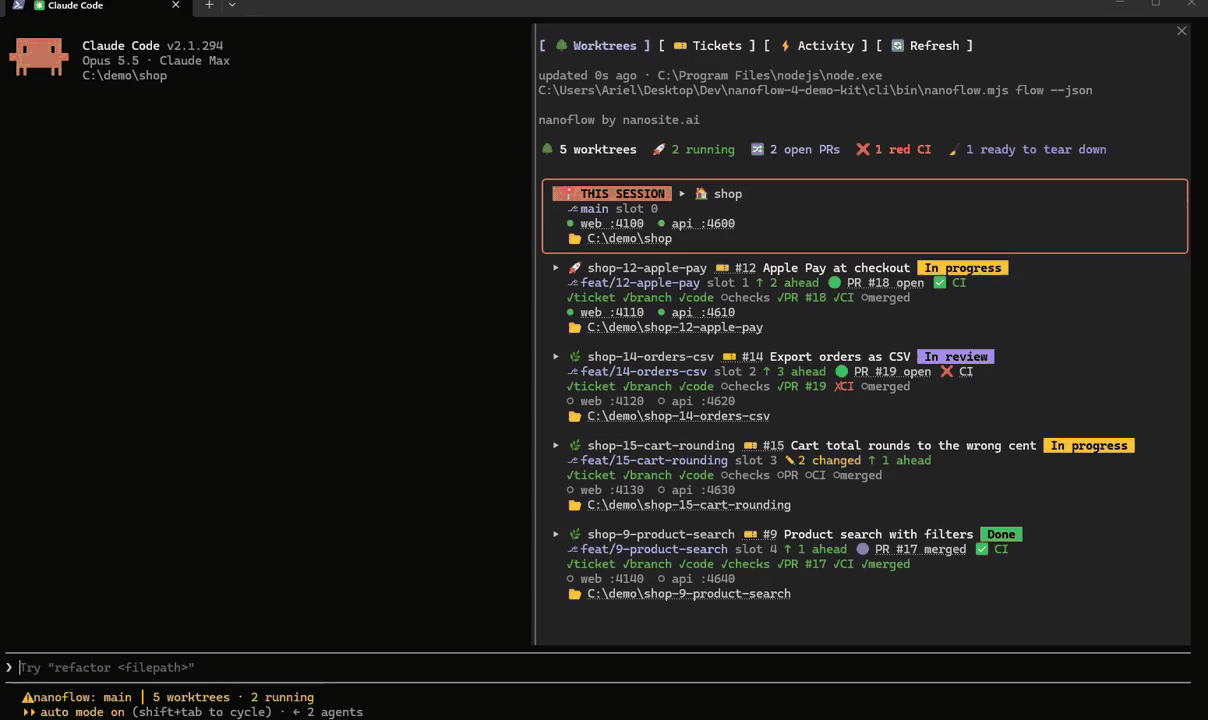The width and height of the screenshot is (1208, 720).
Task: Click the shuffle icon beside 2 open PRs
Action: pyautogui.click(x=757, y=150)
